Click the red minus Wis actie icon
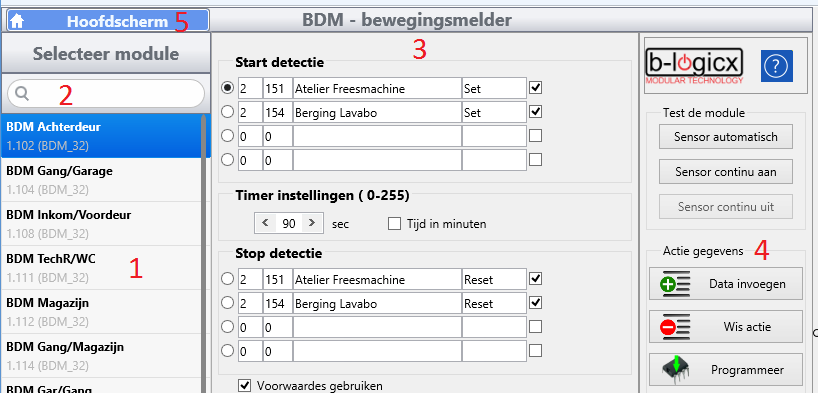Screen dimensions: 818x393 (676, 327)
